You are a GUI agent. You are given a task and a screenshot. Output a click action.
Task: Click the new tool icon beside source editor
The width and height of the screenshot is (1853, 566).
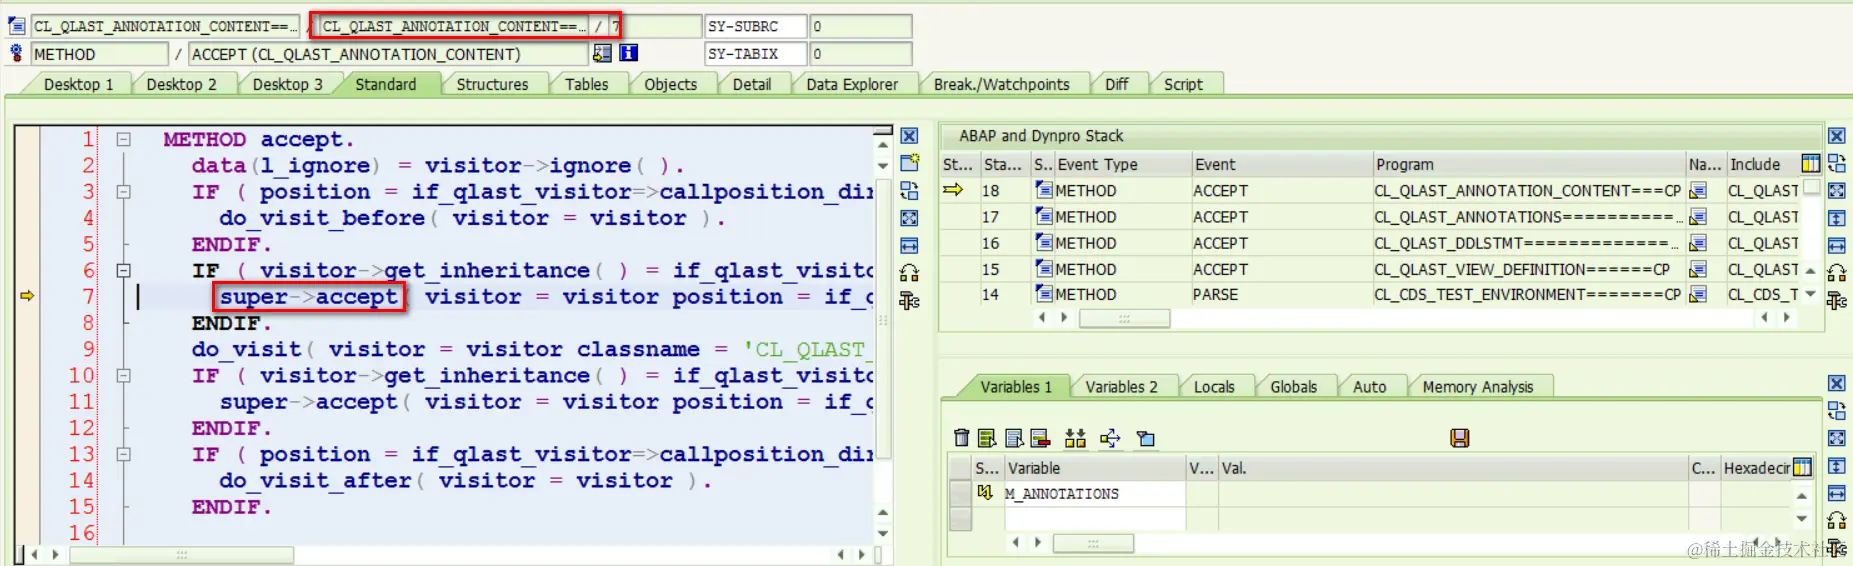click(x=909, y=163)
